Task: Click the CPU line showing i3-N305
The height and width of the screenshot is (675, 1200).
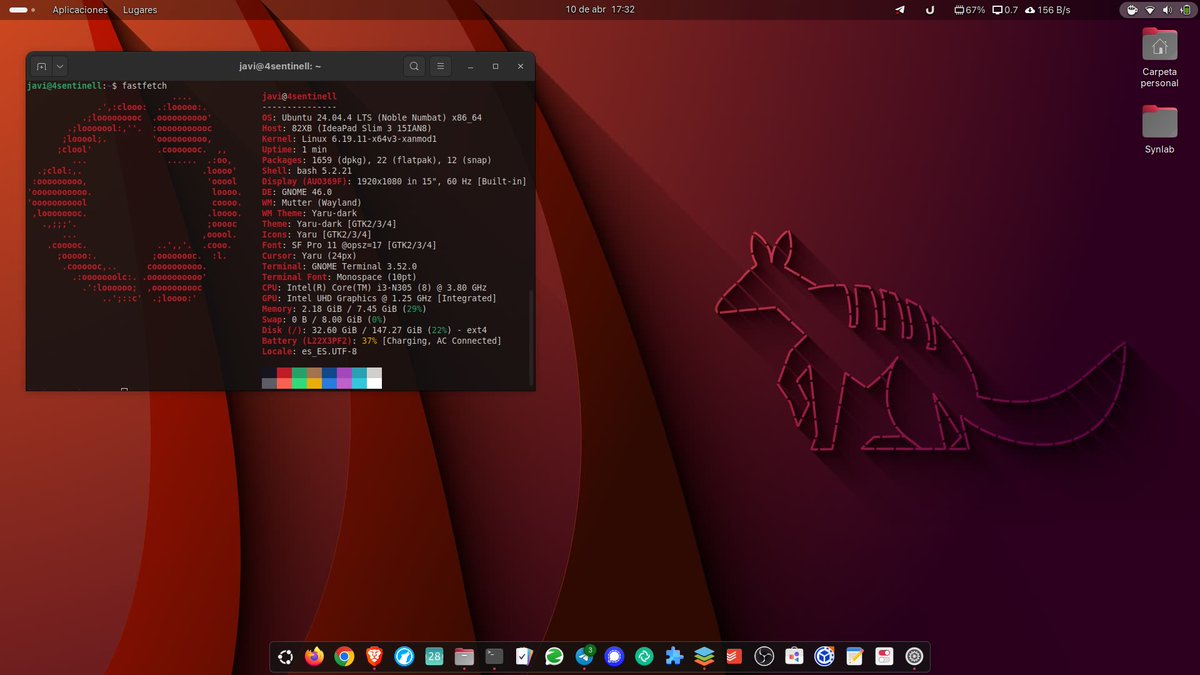Action: click(375, 287)
